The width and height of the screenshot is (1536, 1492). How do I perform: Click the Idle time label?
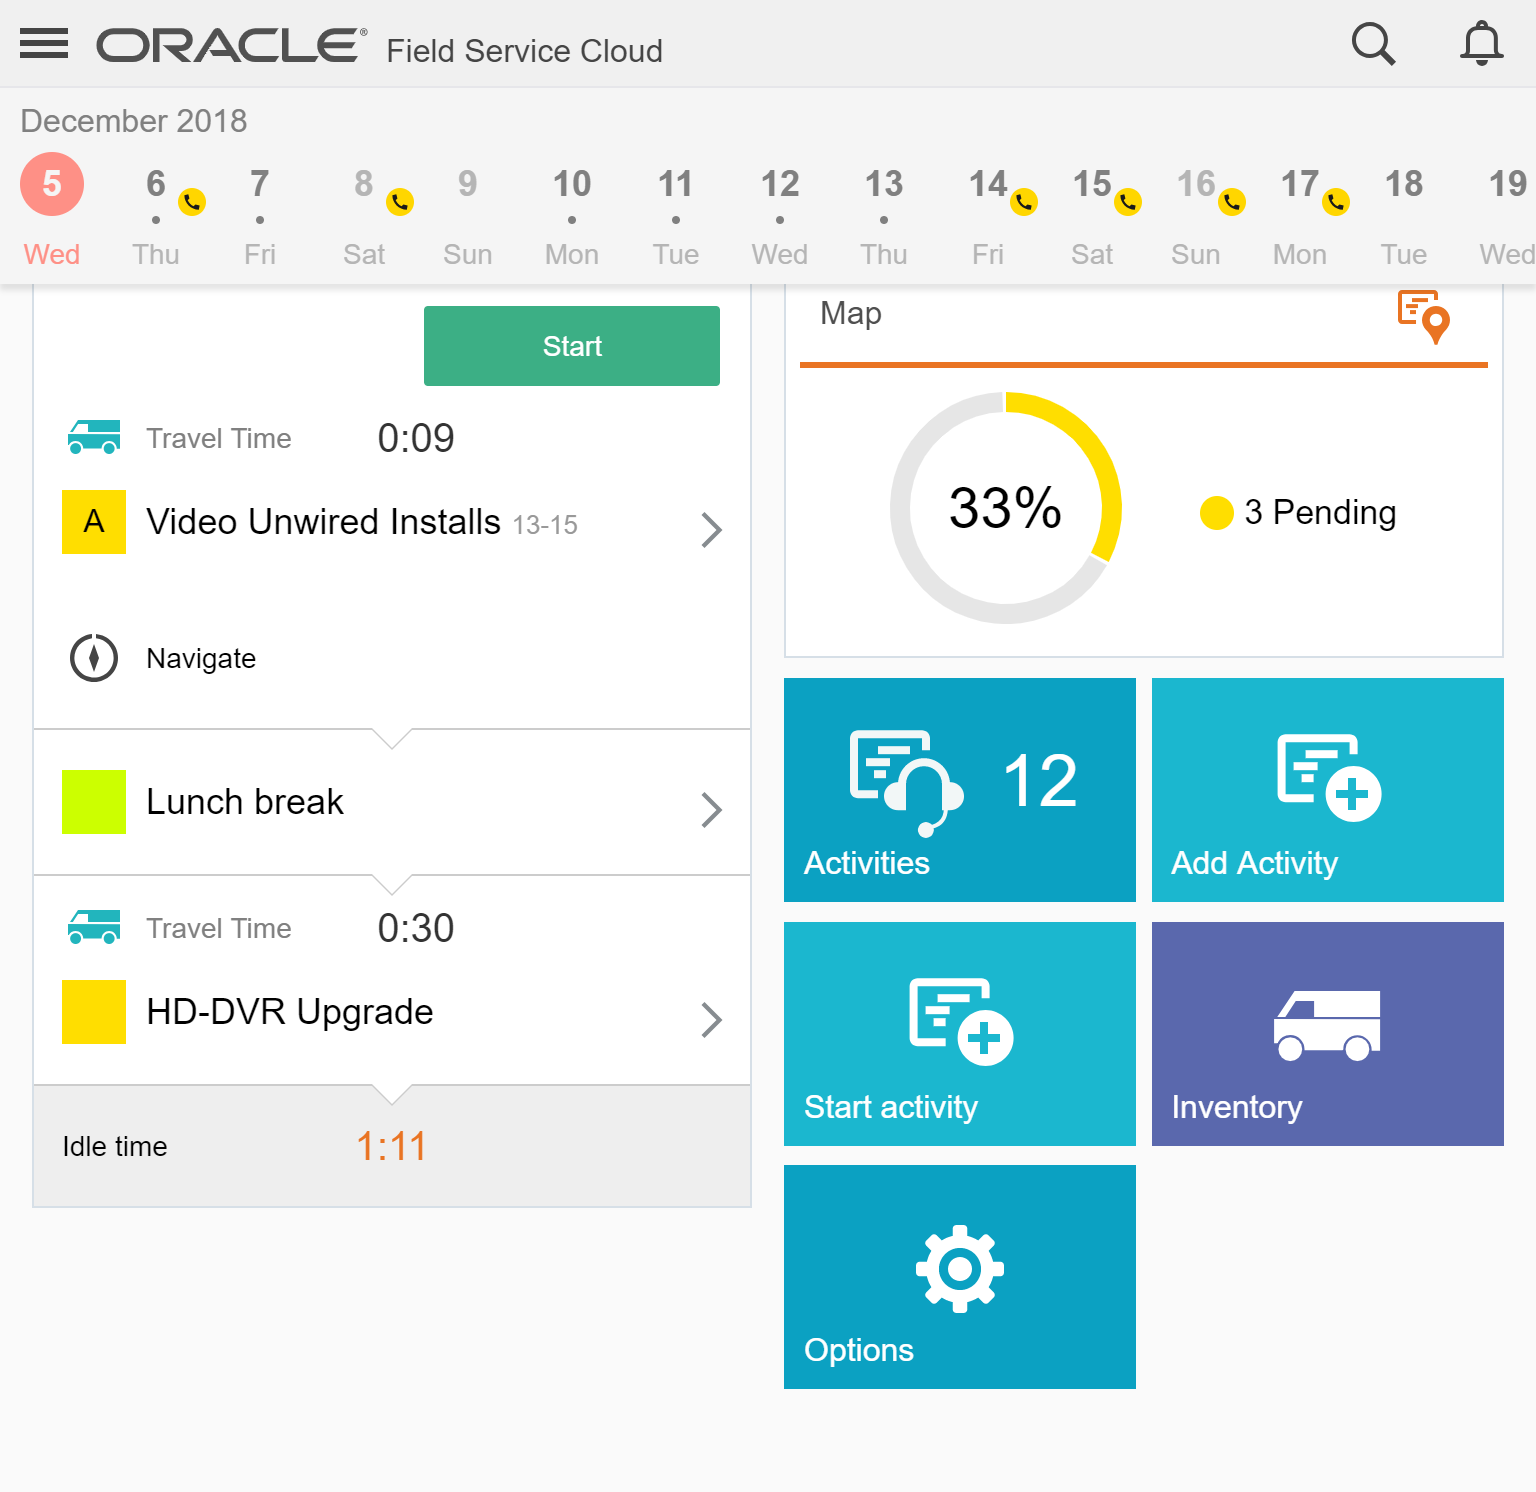[x=115, y=1146]
